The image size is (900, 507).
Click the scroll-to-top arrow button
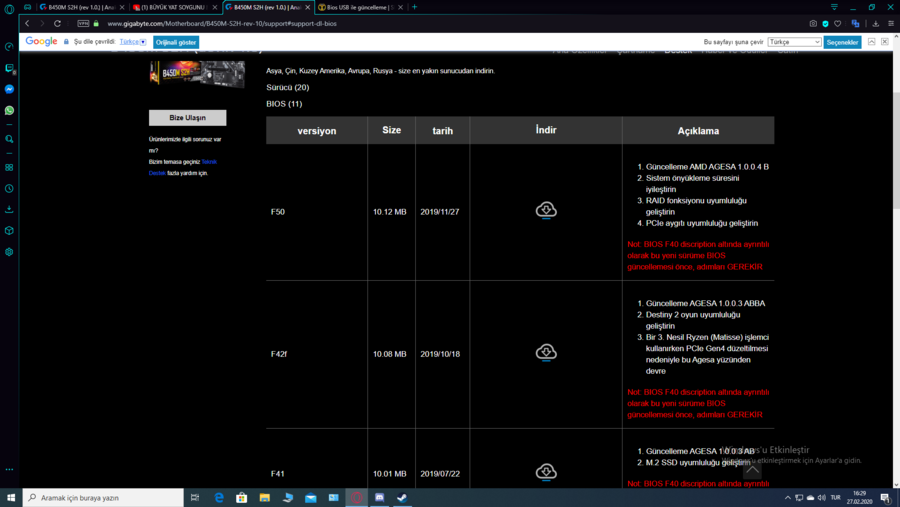752,470
